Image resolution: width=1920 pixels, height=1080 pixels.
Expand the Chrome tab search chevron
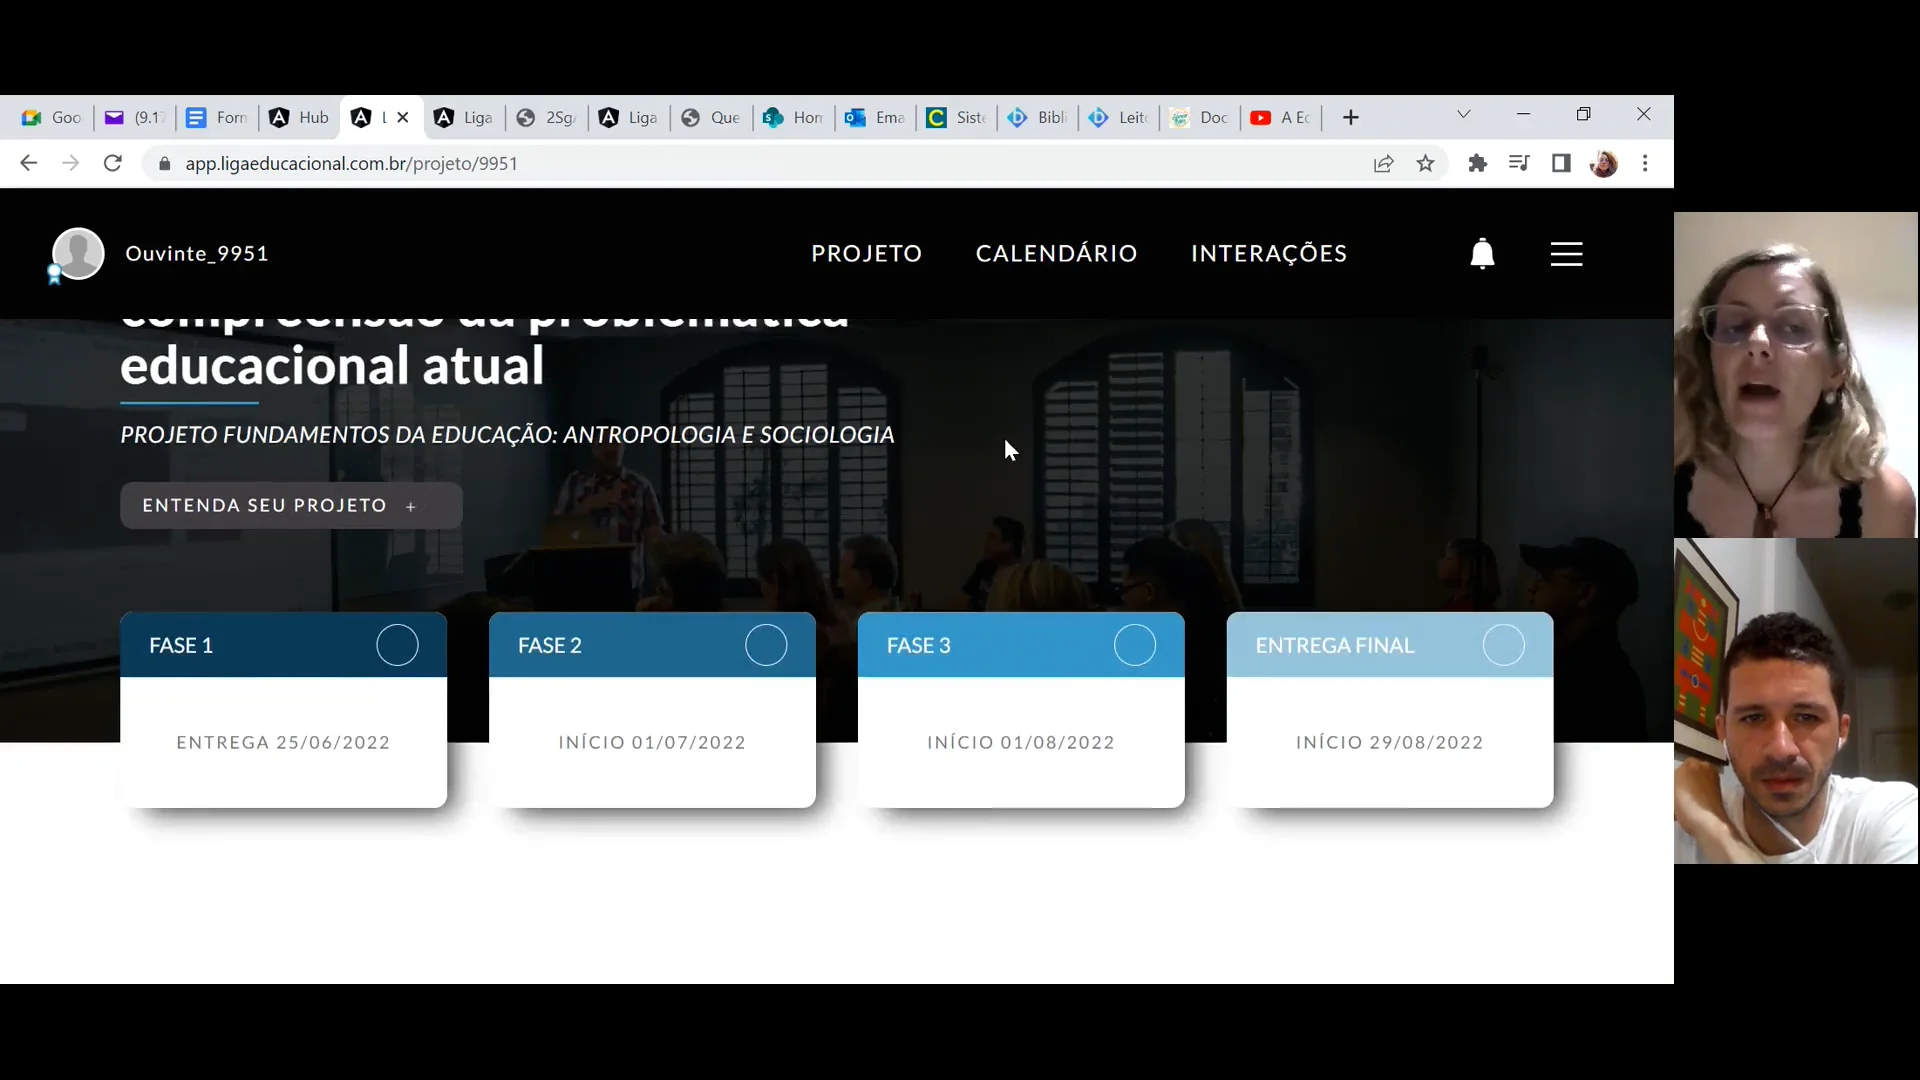point(1464,114)
